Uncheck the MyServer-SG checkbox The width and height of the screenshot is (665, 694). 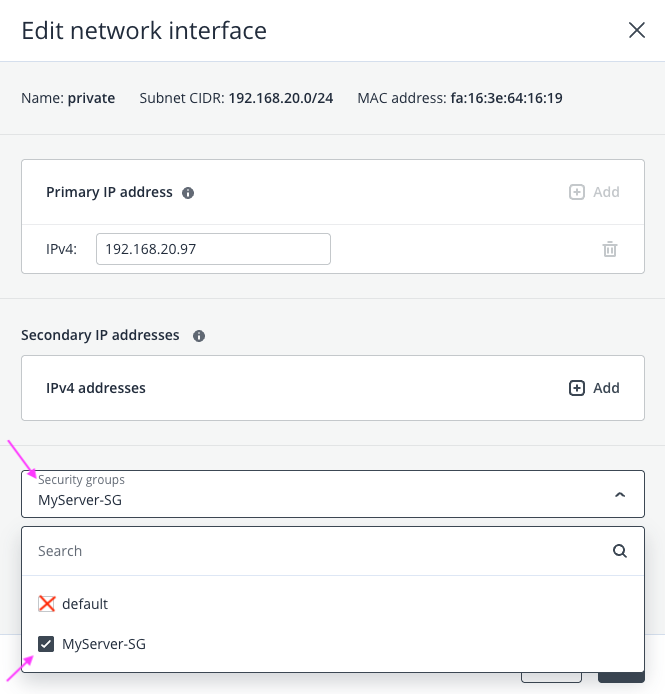tap(46, 644)
